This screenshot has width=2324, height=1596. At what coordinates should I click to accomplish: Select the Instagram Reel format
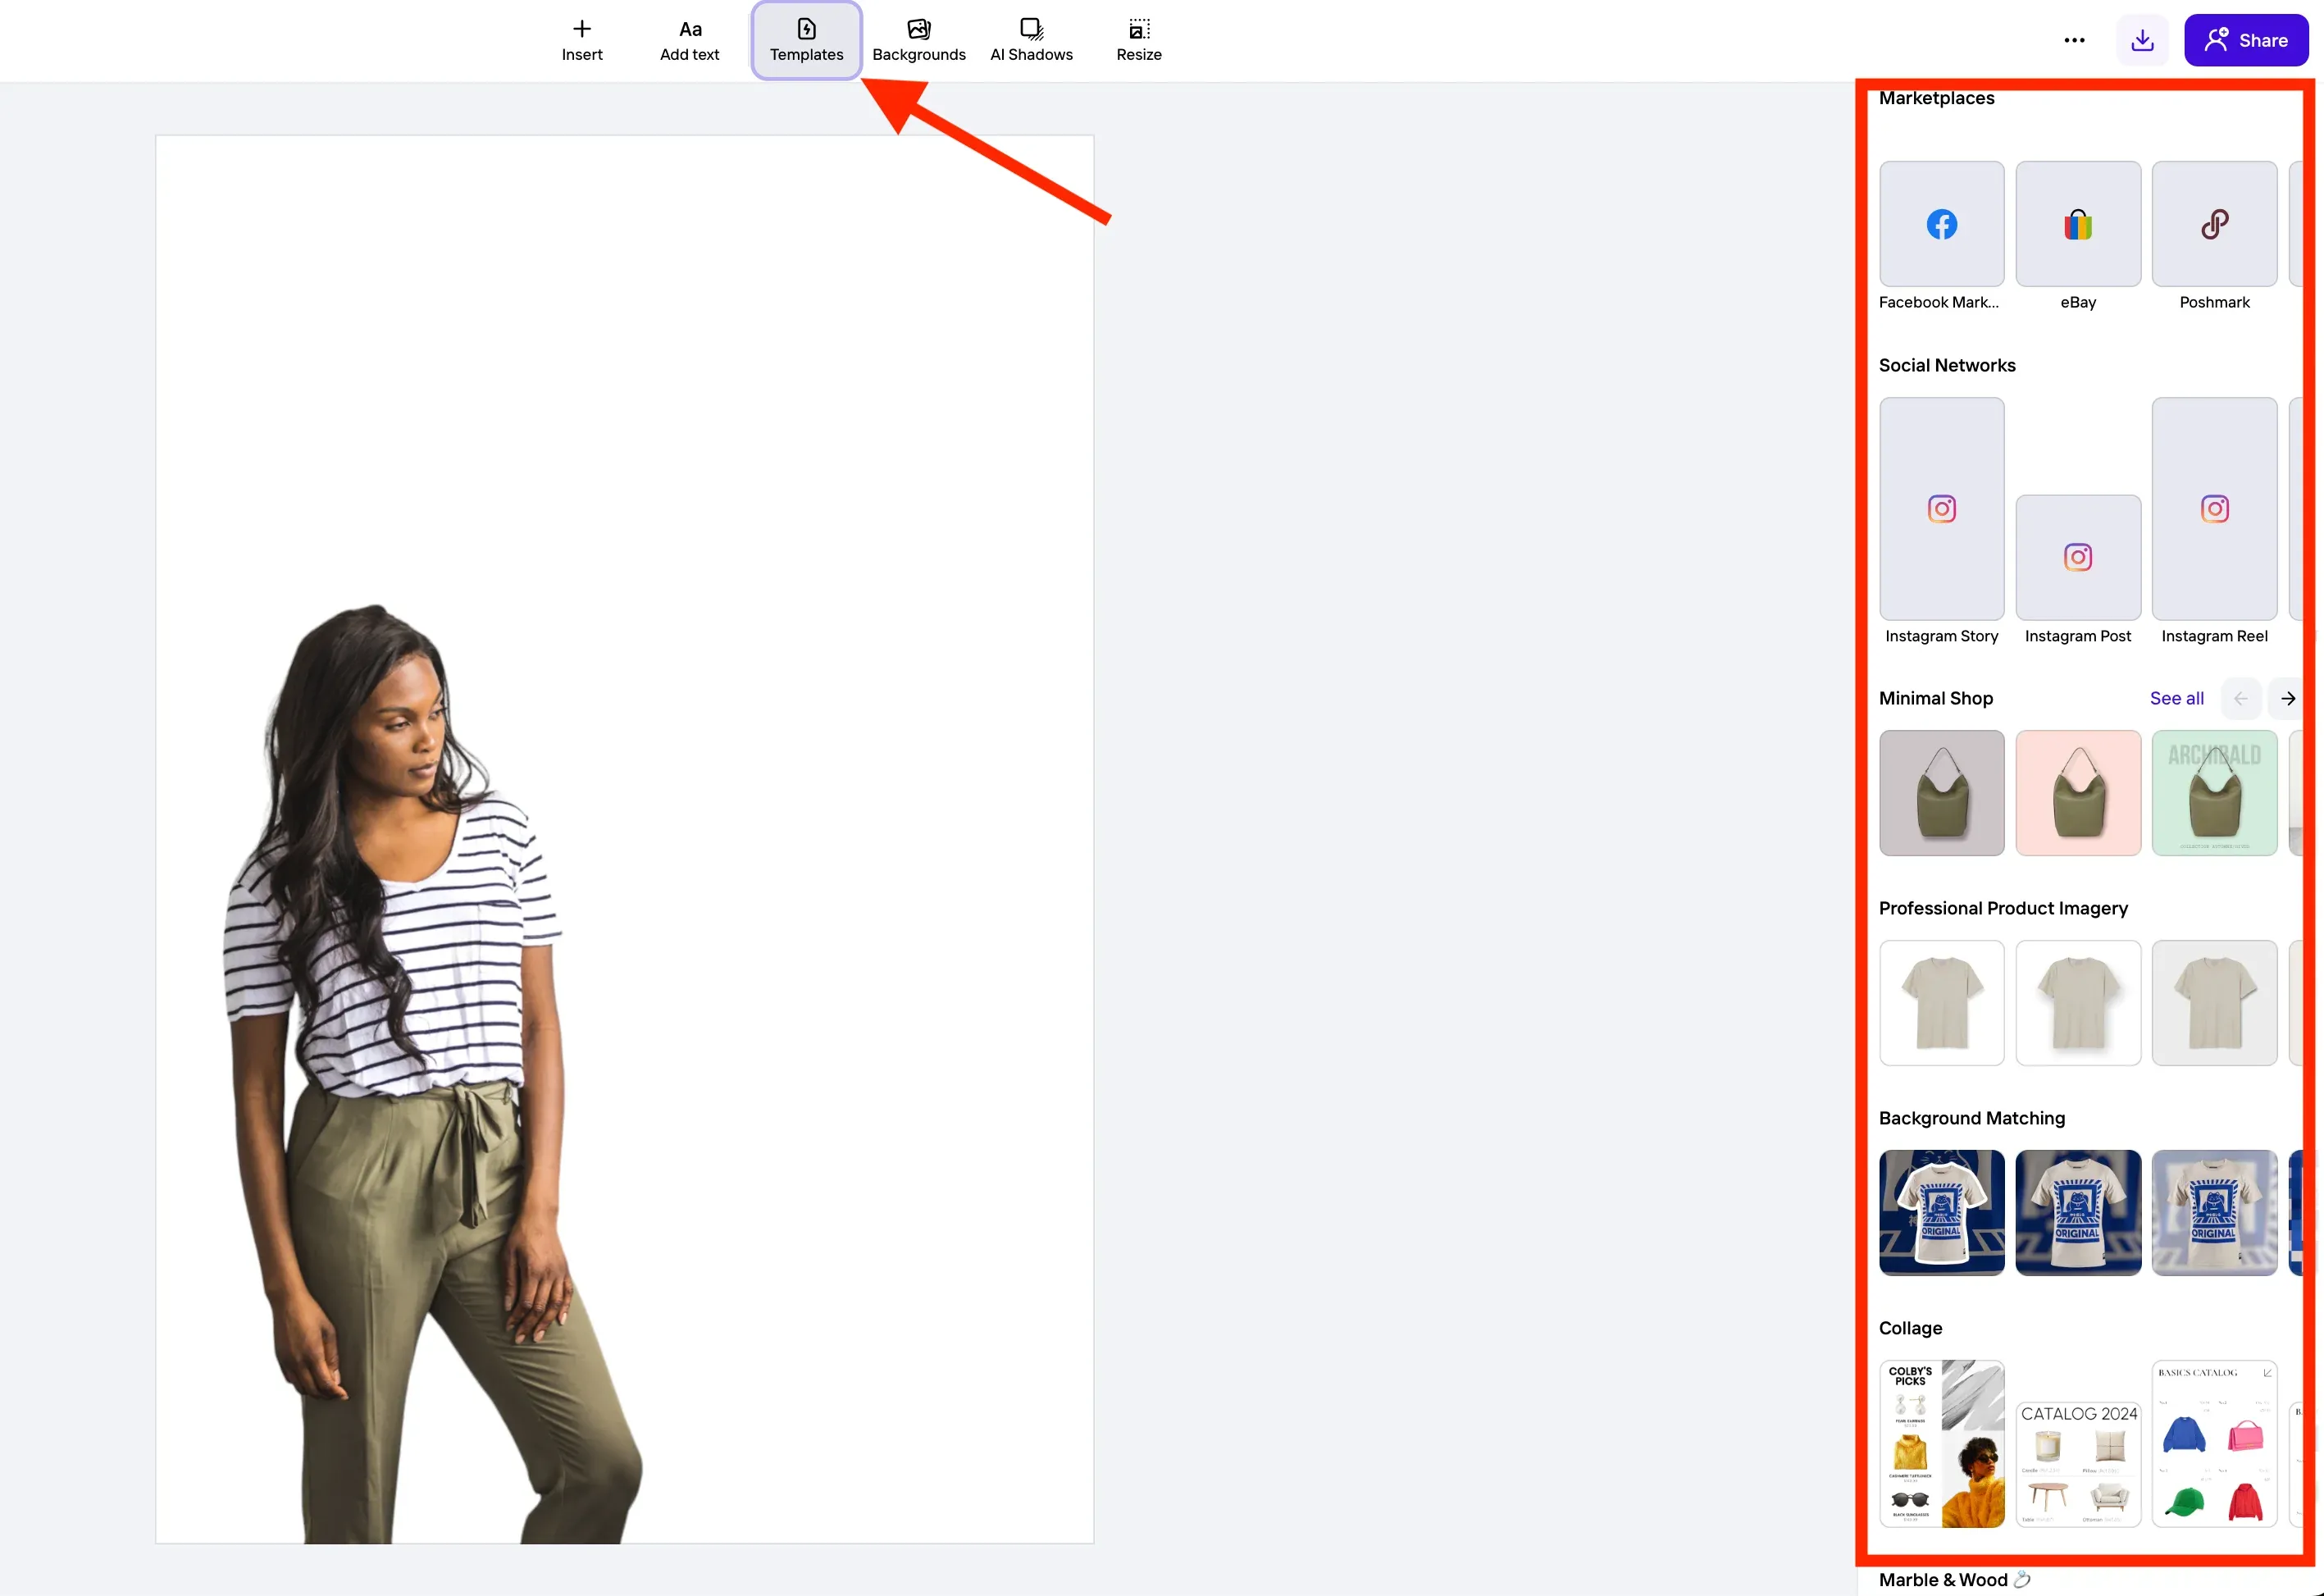click(x=2214, y=509)
